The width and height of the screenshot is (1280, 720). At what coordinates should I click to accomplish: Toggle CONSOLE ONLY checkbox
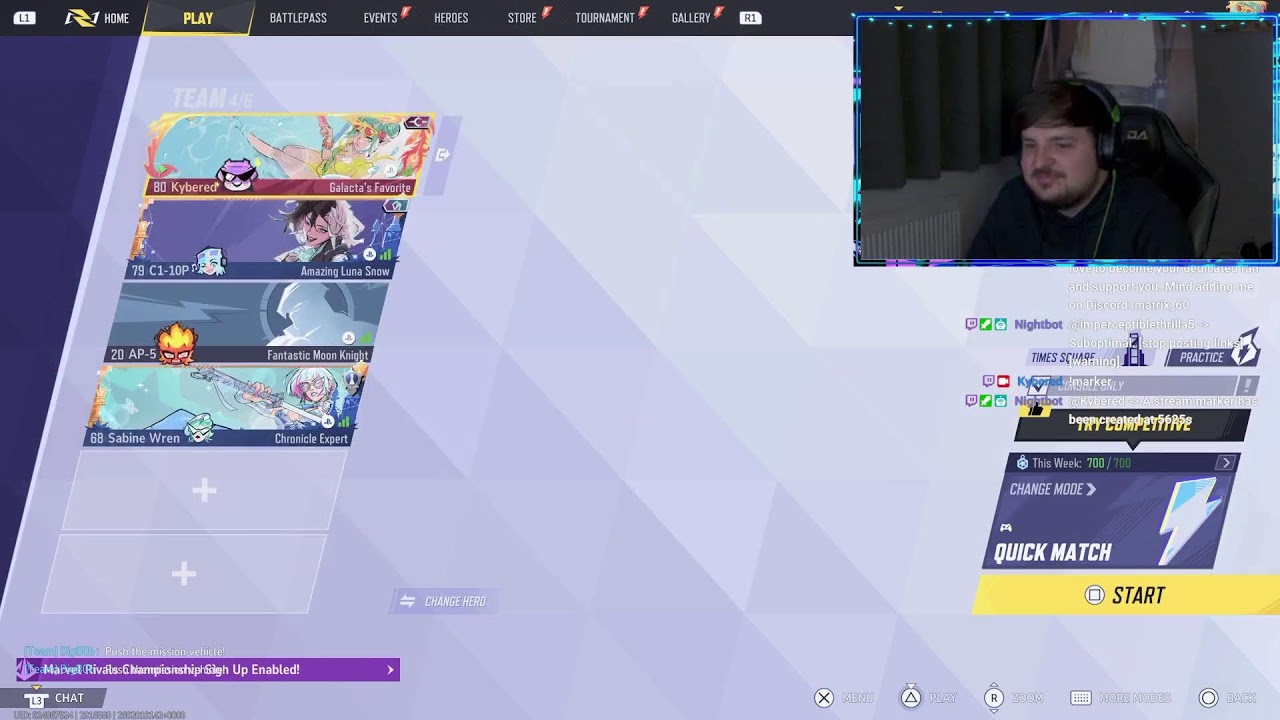tap(1041, 384)
